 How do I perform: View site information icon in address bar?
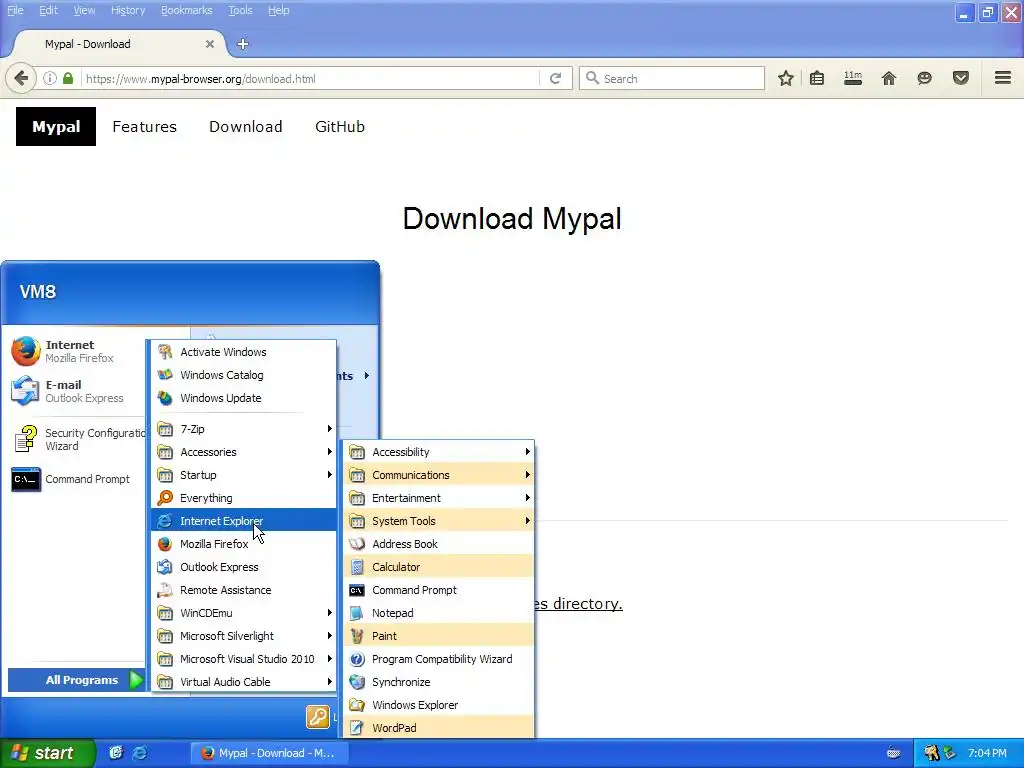(50, 78)
